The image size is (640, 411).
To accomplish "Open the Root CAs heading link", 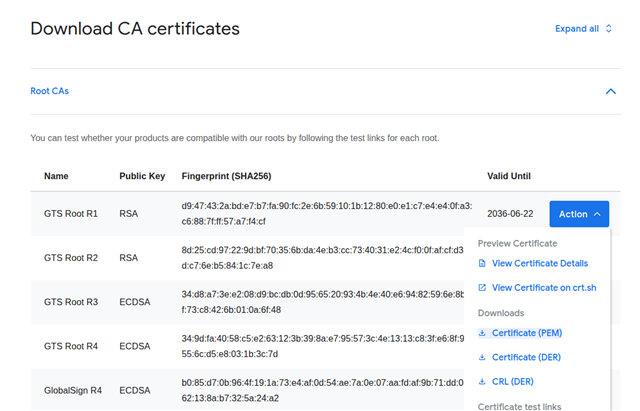I will tap(49, 91).
